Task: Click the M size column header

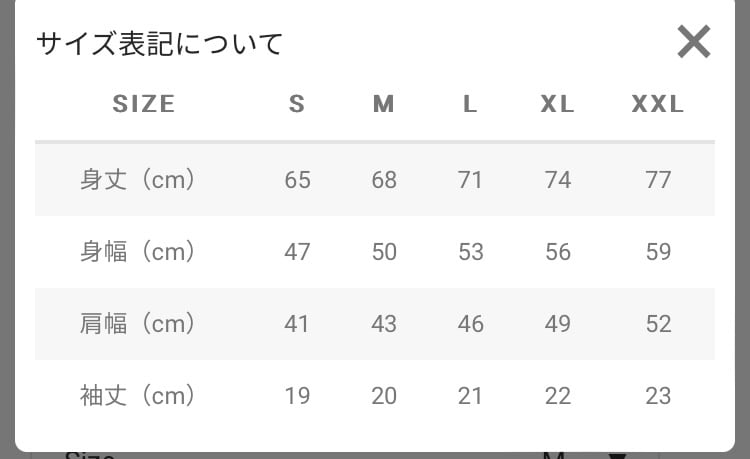Action: point(384,104)
